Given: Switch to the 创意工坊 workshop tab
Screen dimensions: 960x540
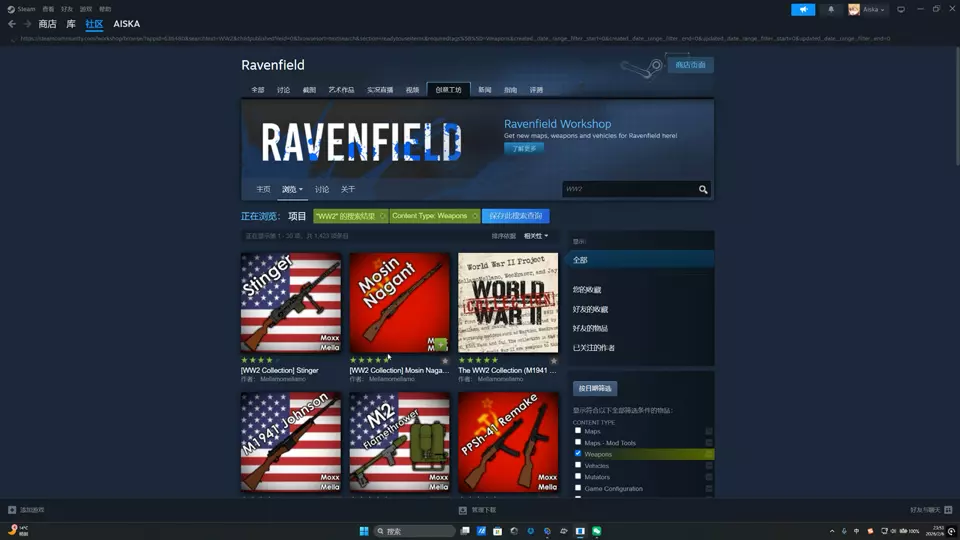Looking at the screenshot, I should pos(448,90).
